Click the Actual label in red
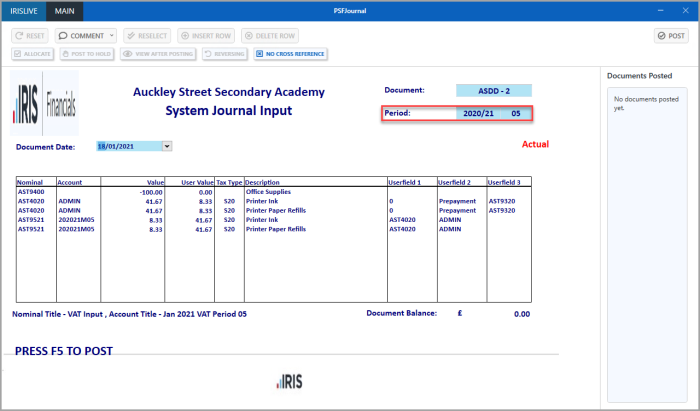 (535, 144)
